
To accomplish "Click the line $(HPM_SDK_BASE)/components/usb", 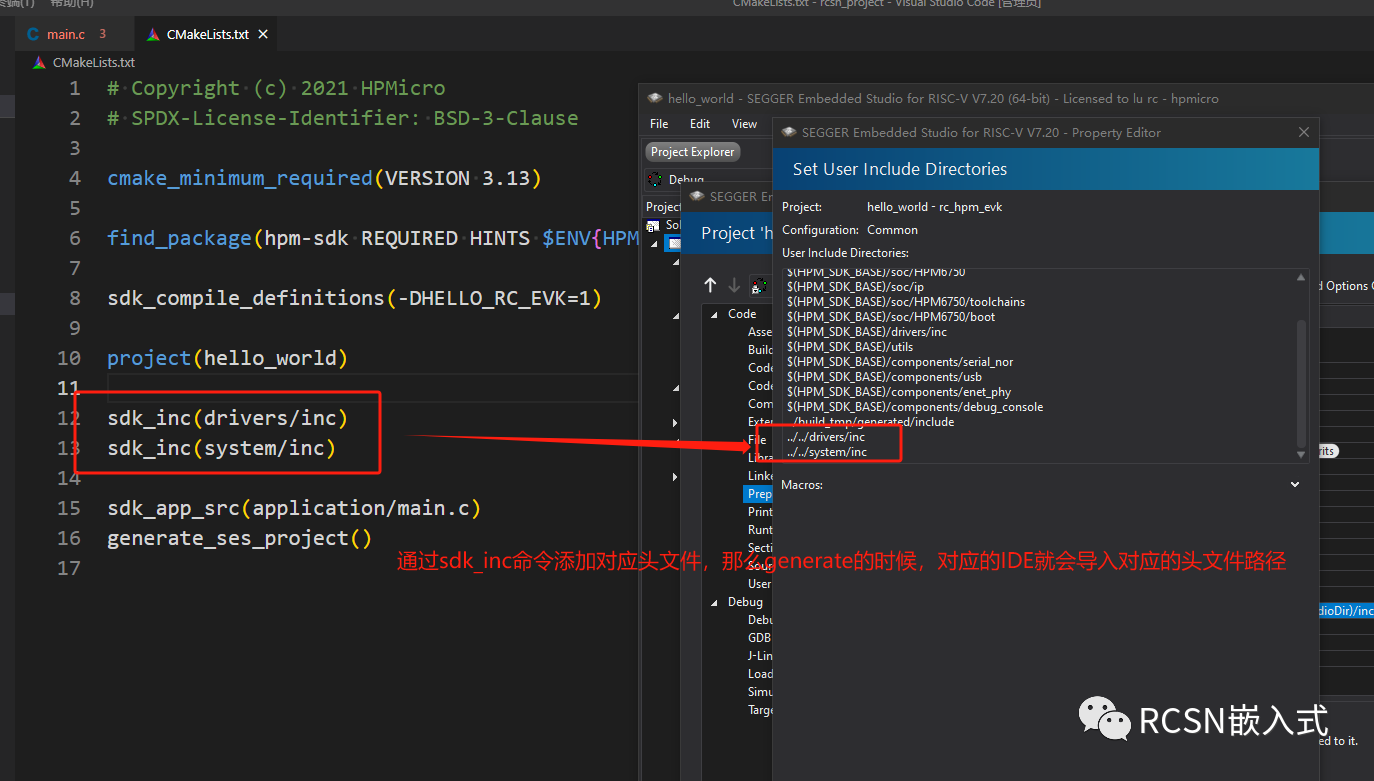I will [x=884, y=377].
